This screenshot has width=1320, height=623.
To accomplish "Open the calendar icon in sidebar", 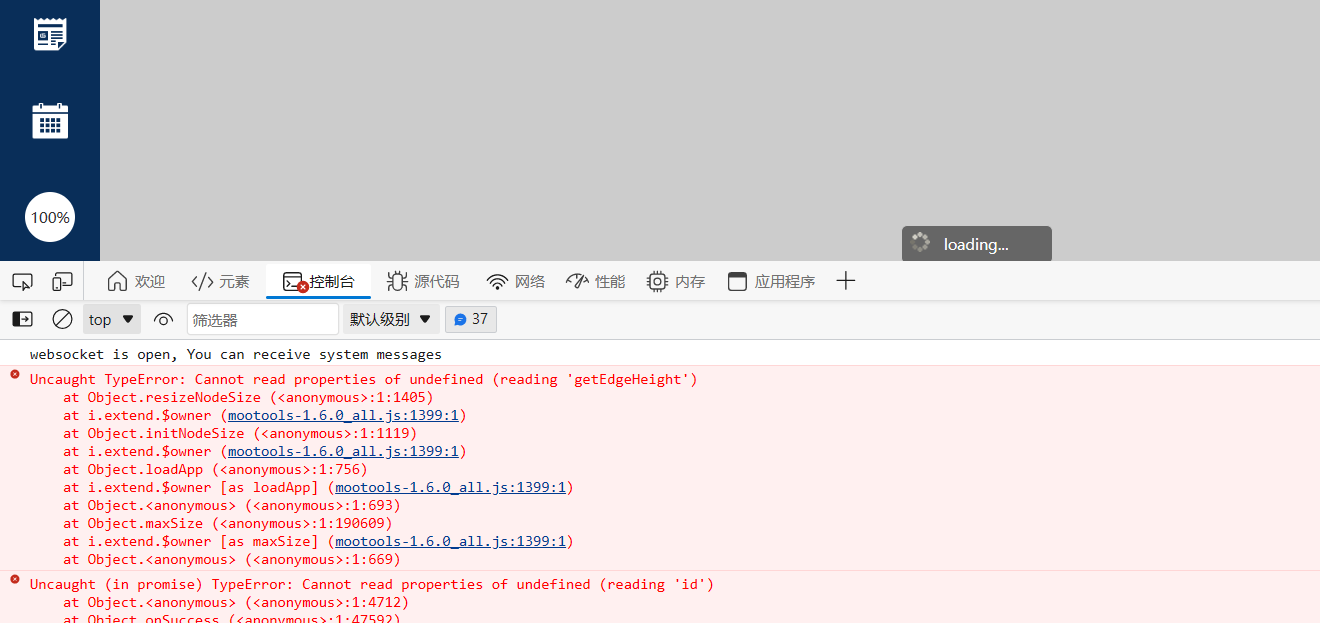I will click(50, 120).
